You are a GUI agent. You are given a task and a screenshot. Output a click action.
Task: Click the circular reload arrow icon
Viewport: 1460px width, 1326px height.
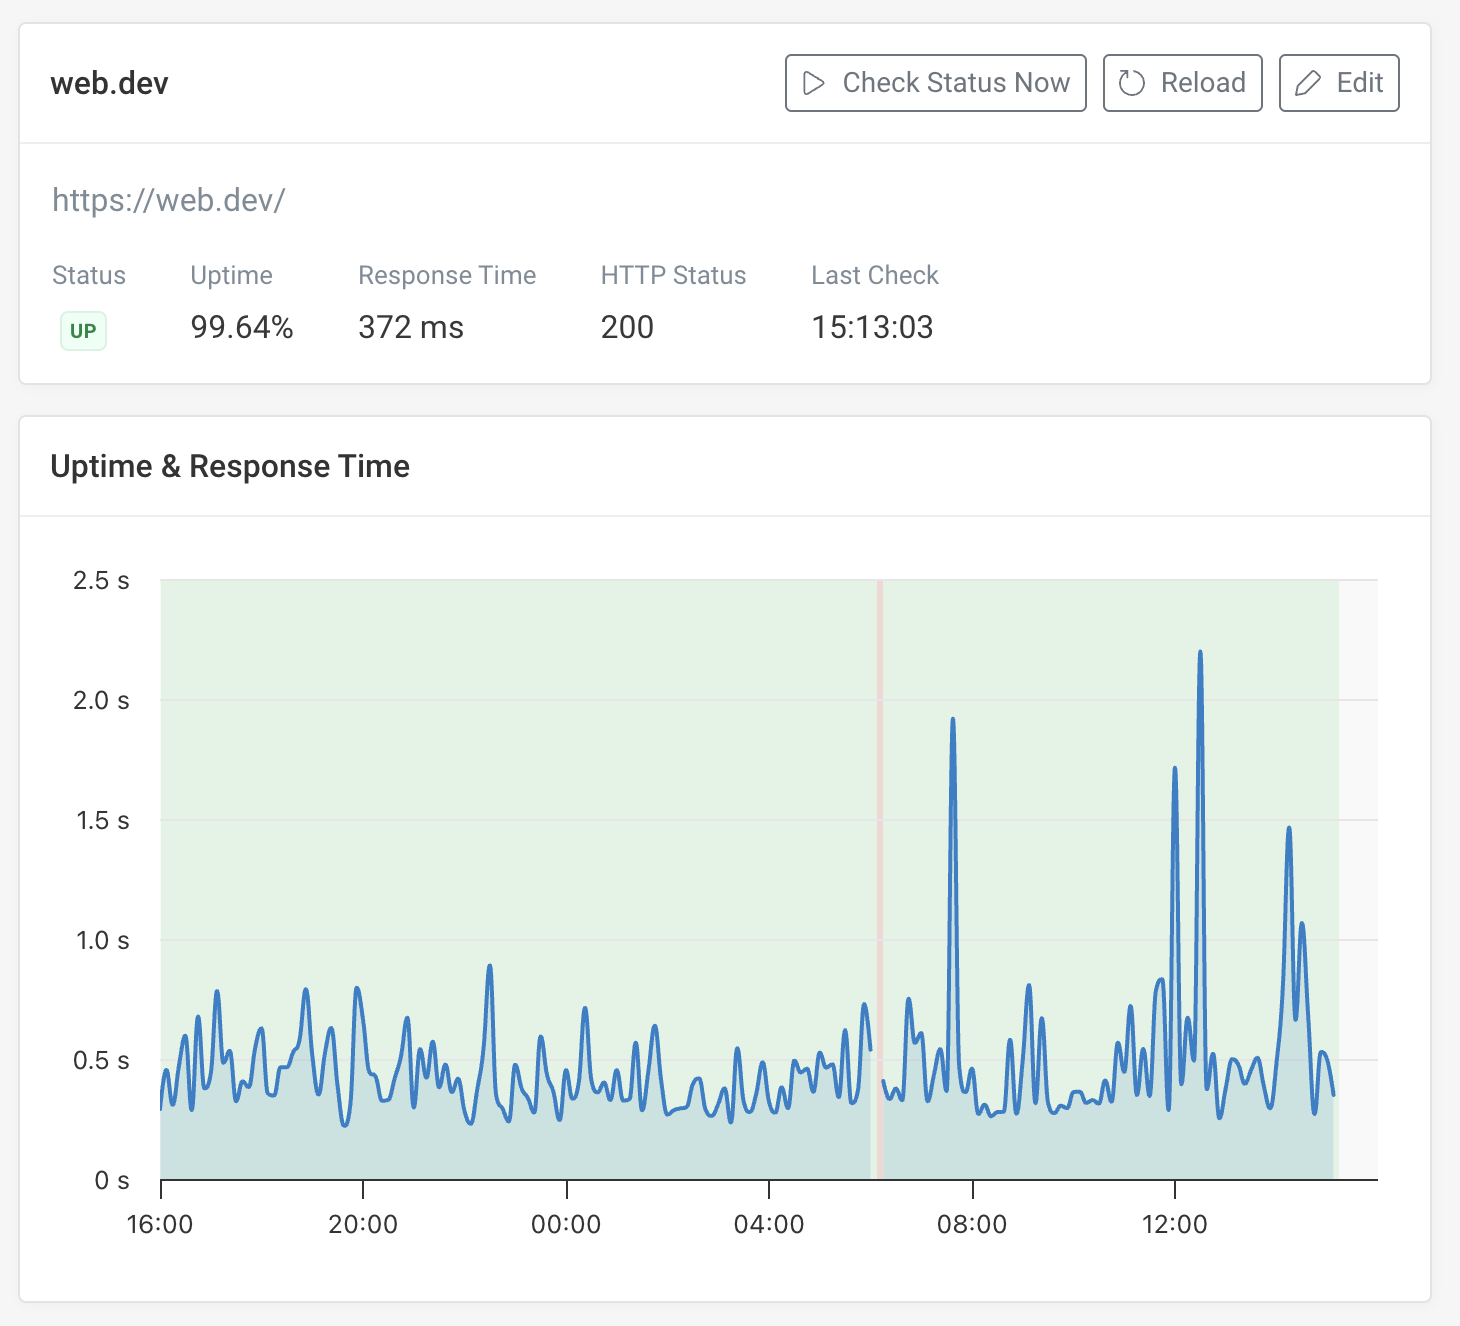point(1131,83)
